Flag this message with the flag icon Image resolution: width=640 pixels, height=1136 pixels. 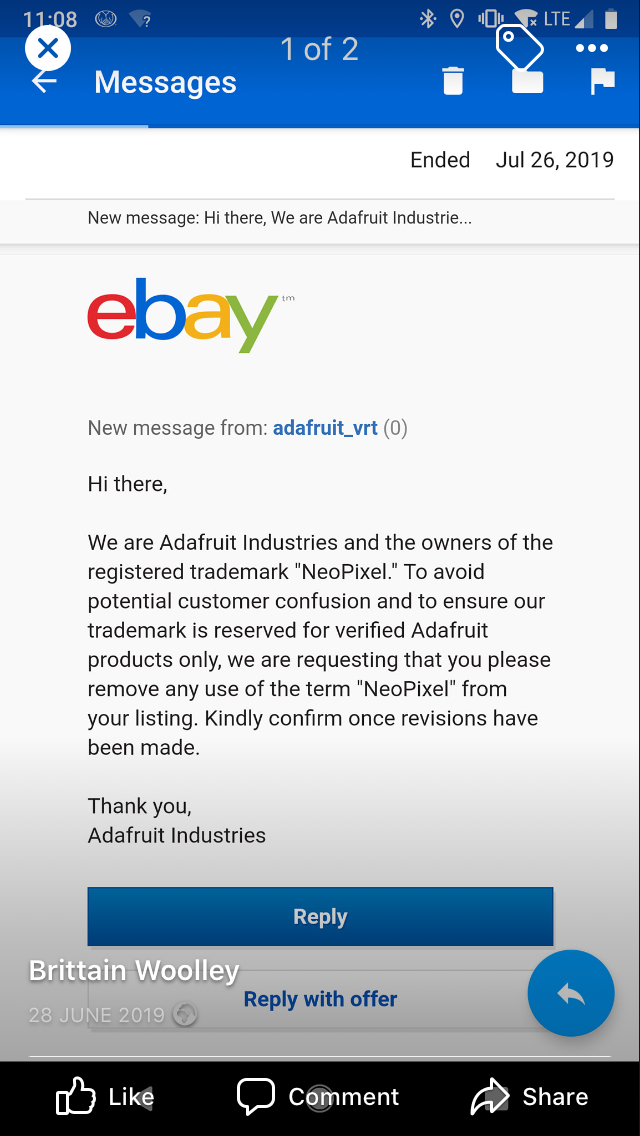(x=602, y=81)
